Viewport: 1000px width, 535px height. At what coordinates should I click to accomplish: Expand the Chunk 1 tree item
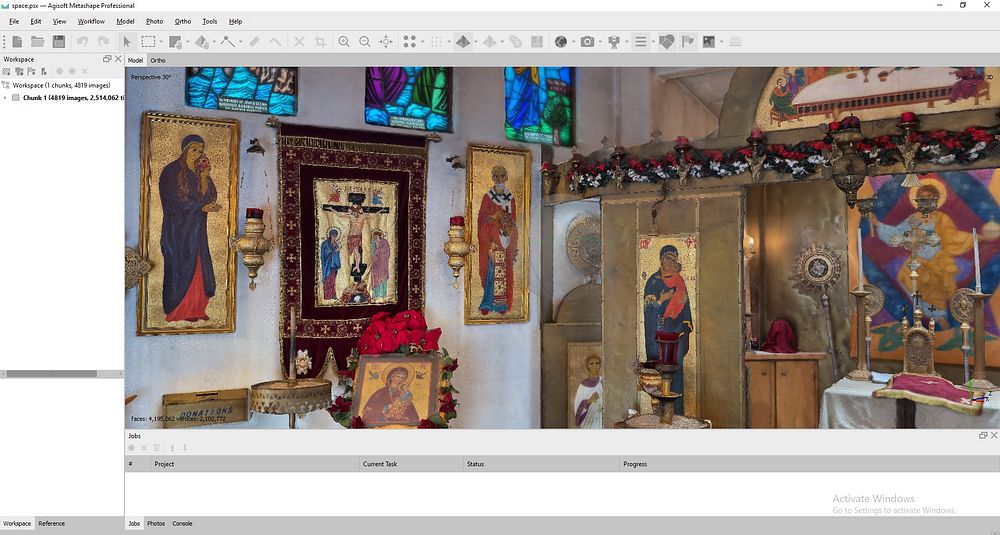pos(5,97)
